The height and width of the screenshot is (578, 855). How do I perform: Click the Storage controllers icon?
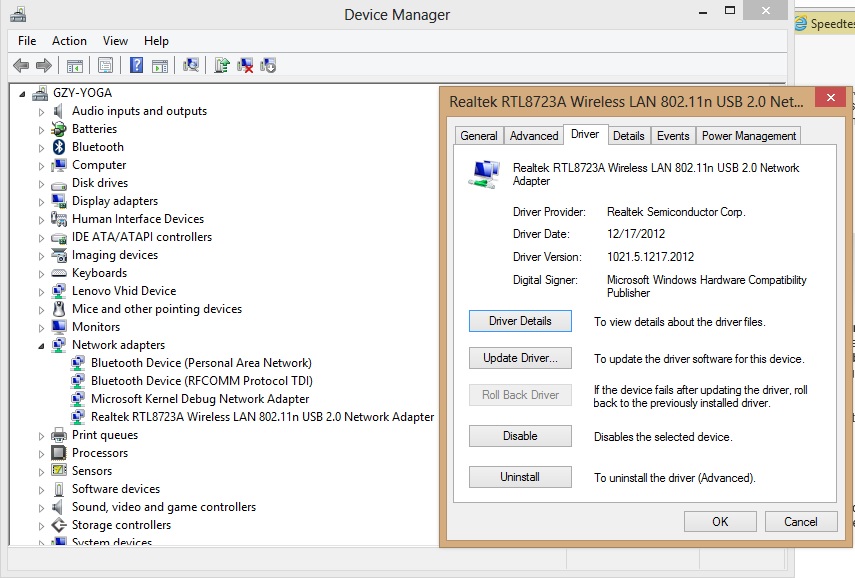[59, 525]
